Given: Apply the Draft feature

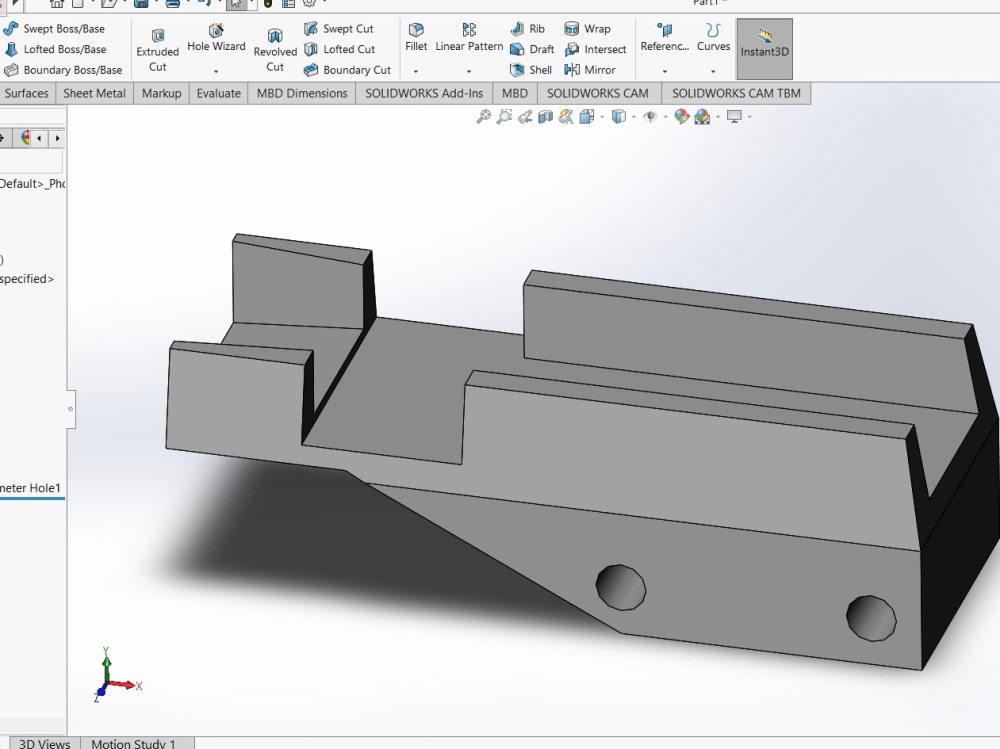Looking at the screenshot, I should tap(533, 49).
